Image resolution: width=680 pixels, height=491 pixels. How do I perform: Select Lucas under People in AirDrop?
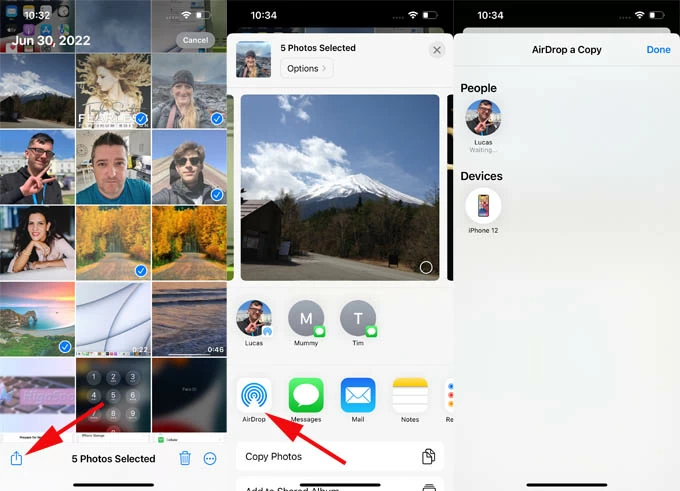tap(483, 118)
